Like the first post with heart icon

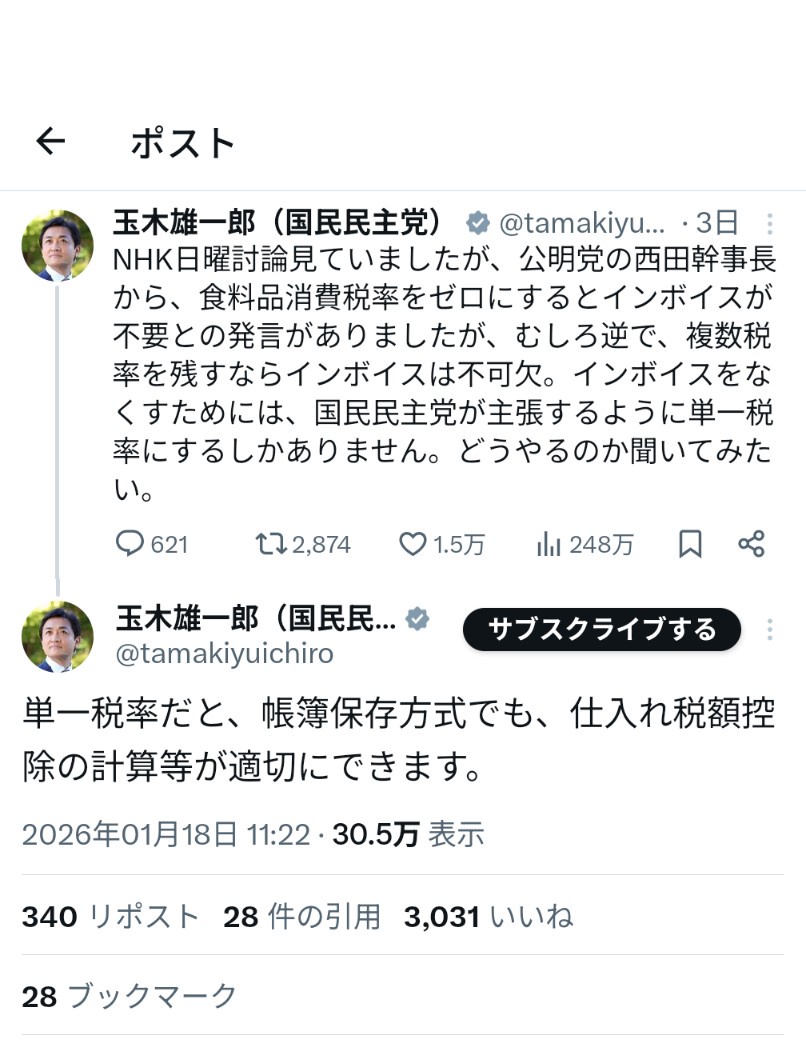pos(412,544)
